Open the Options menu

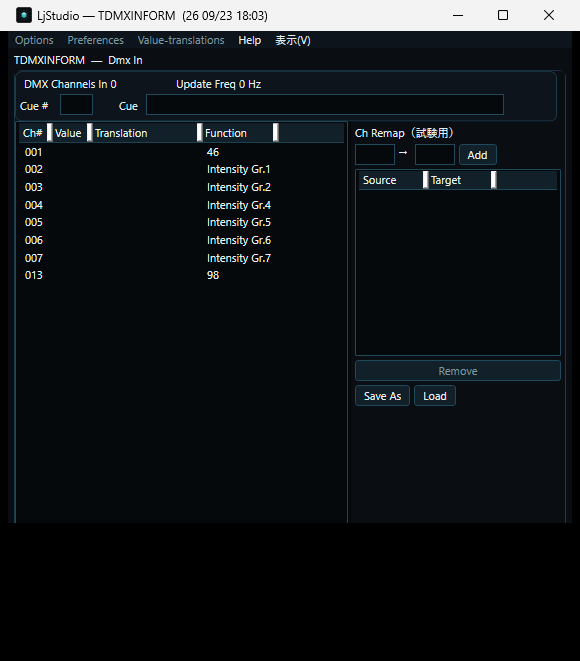coord(34,40)
